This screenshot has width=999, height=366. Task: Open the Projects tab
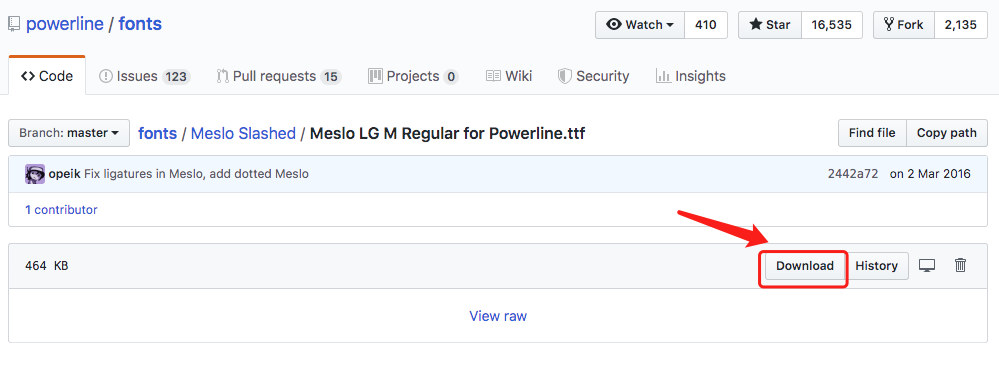click(x=413, y=77)
